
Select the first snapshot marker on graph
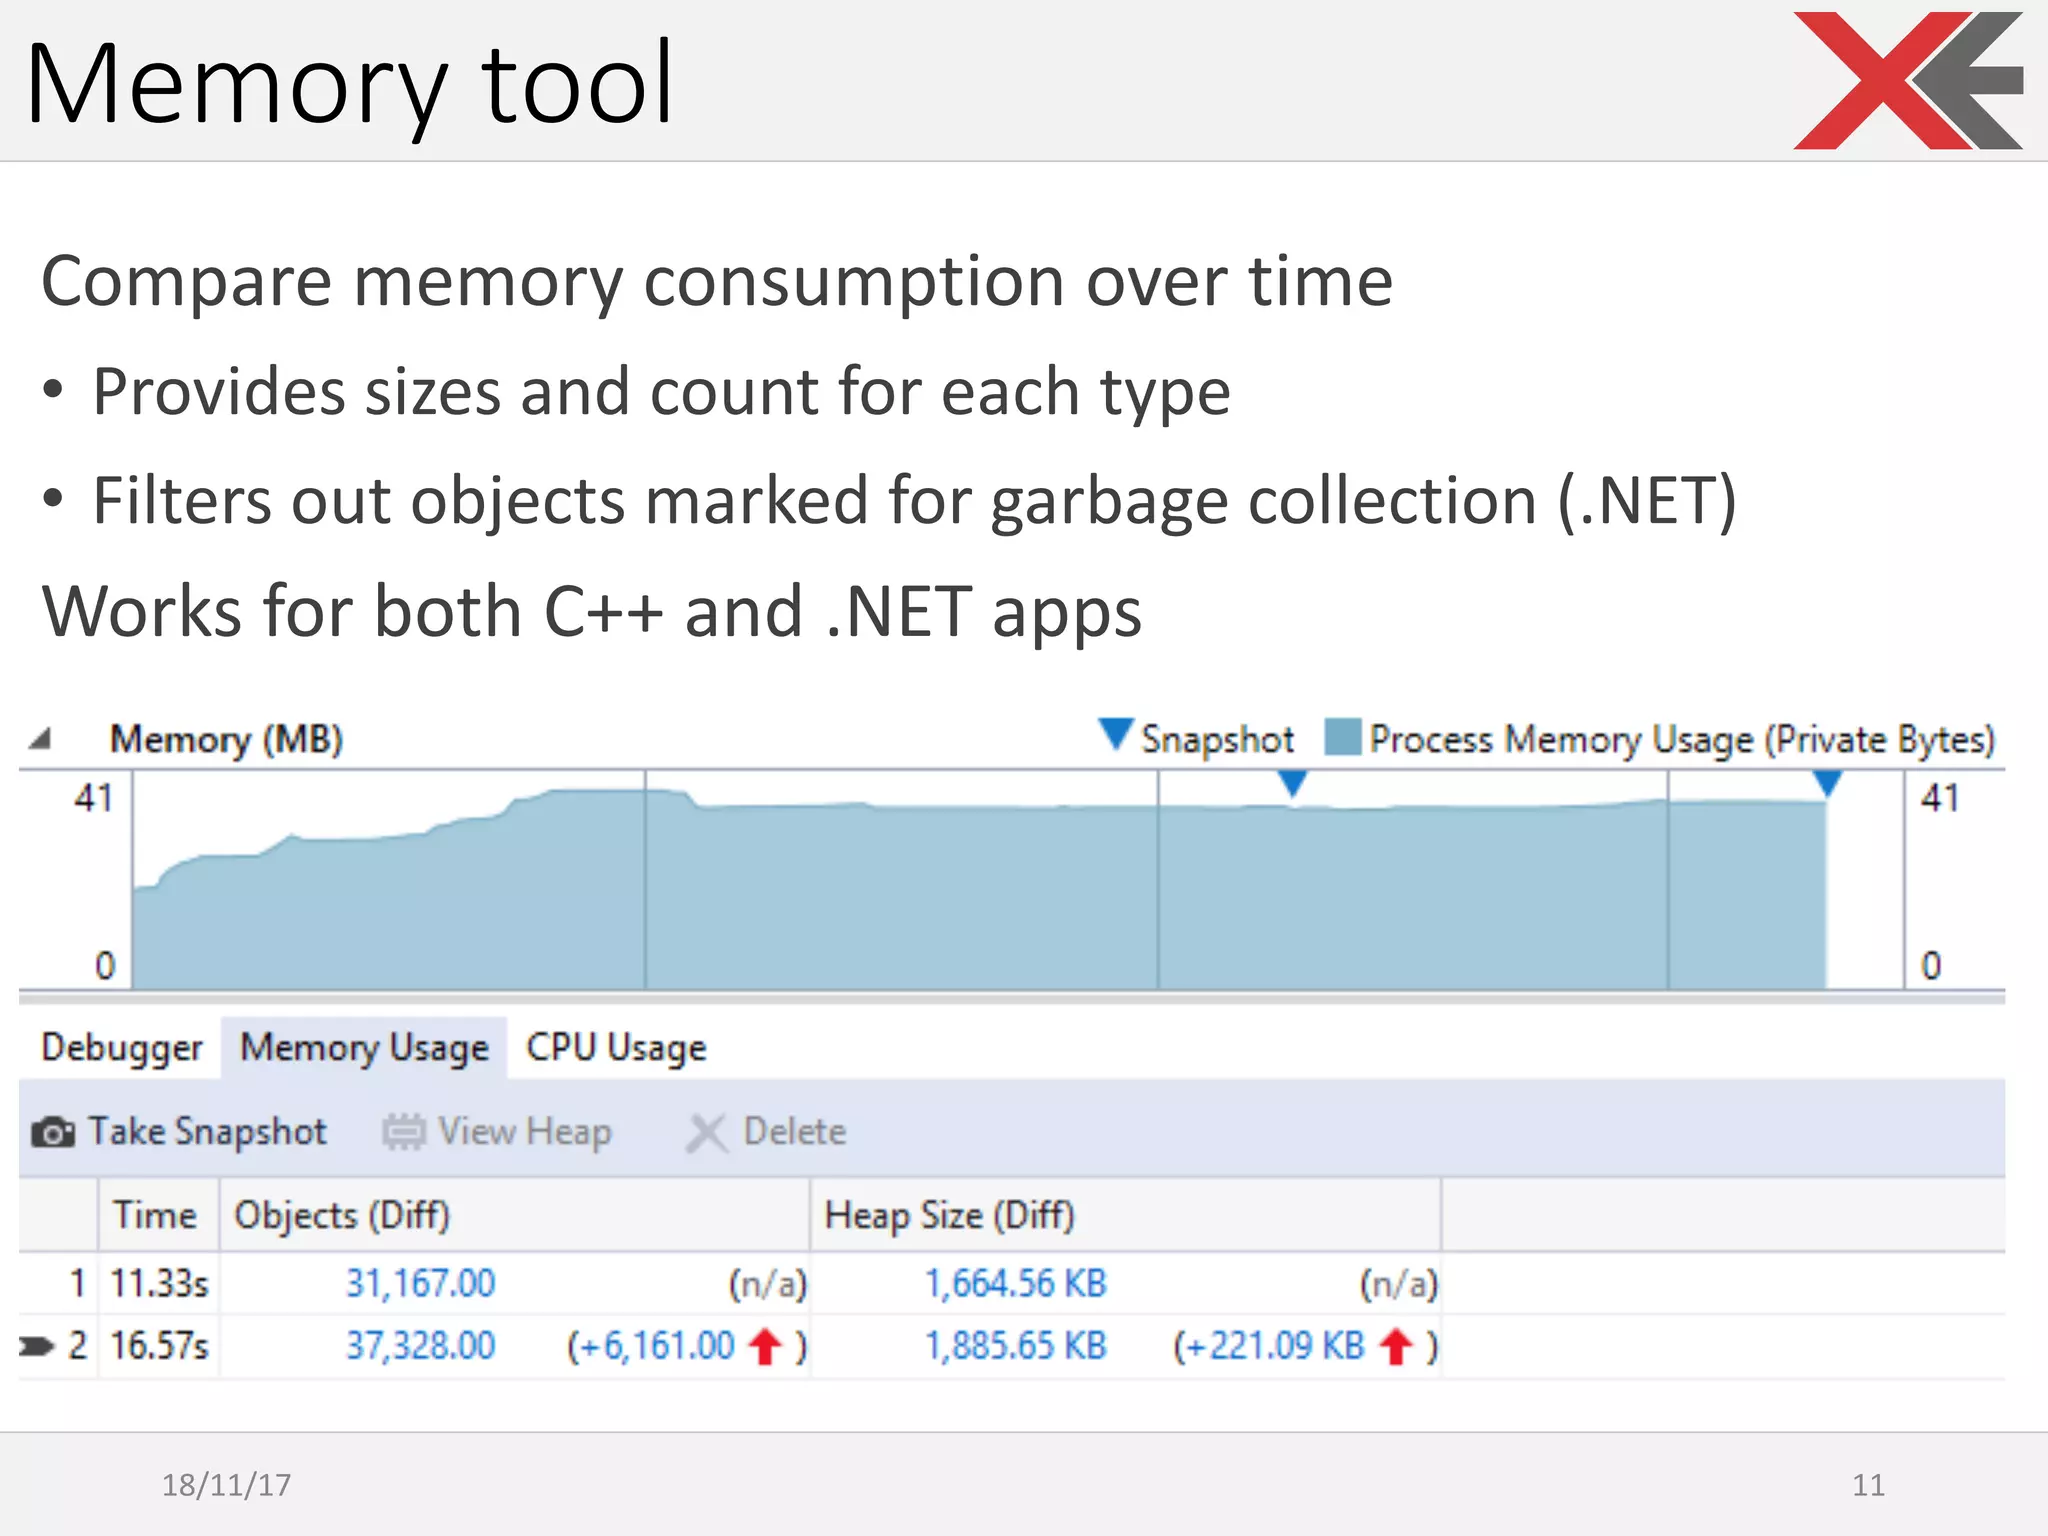(x=1293, y=783)
